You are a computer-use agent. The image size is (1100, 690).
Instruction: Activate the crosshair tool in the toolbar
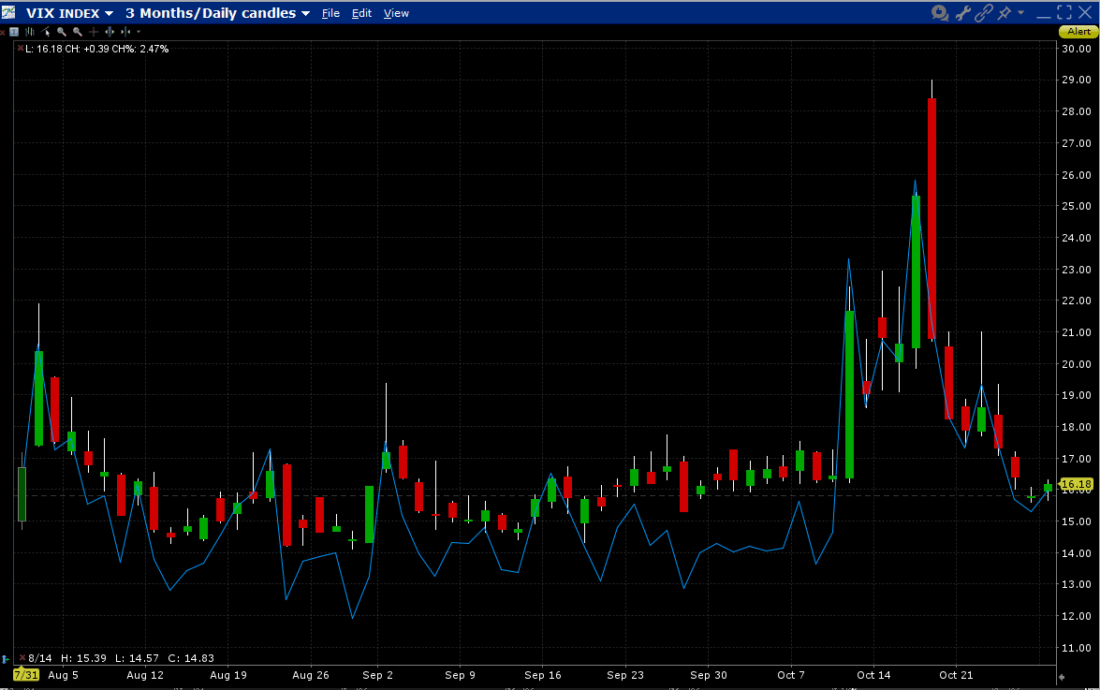point(93,32)
